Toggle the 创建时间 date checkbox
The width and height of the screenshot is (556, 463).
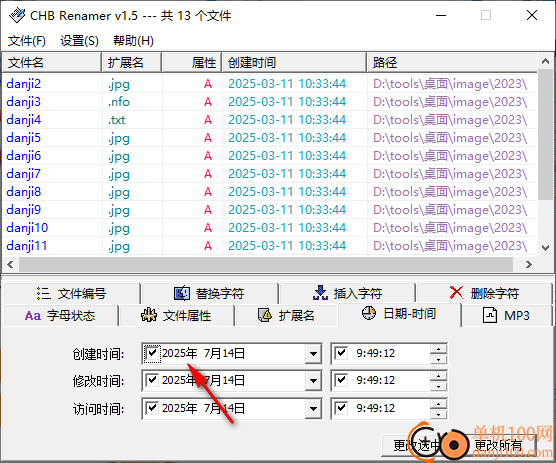coord(152,353)
